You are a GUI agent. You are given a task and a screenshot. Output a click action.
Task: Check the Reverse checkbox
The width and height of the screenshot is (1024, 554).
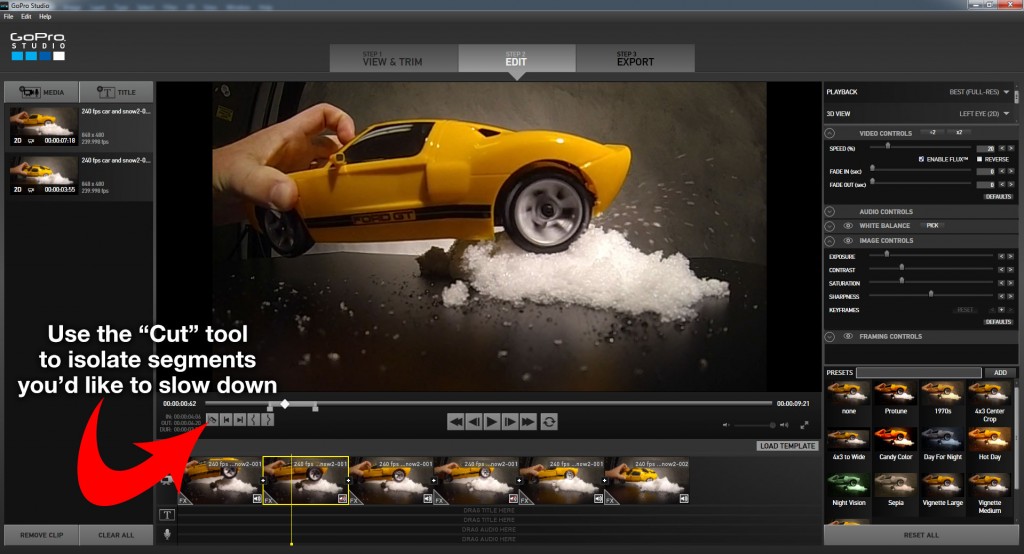[x=979, y=159]
